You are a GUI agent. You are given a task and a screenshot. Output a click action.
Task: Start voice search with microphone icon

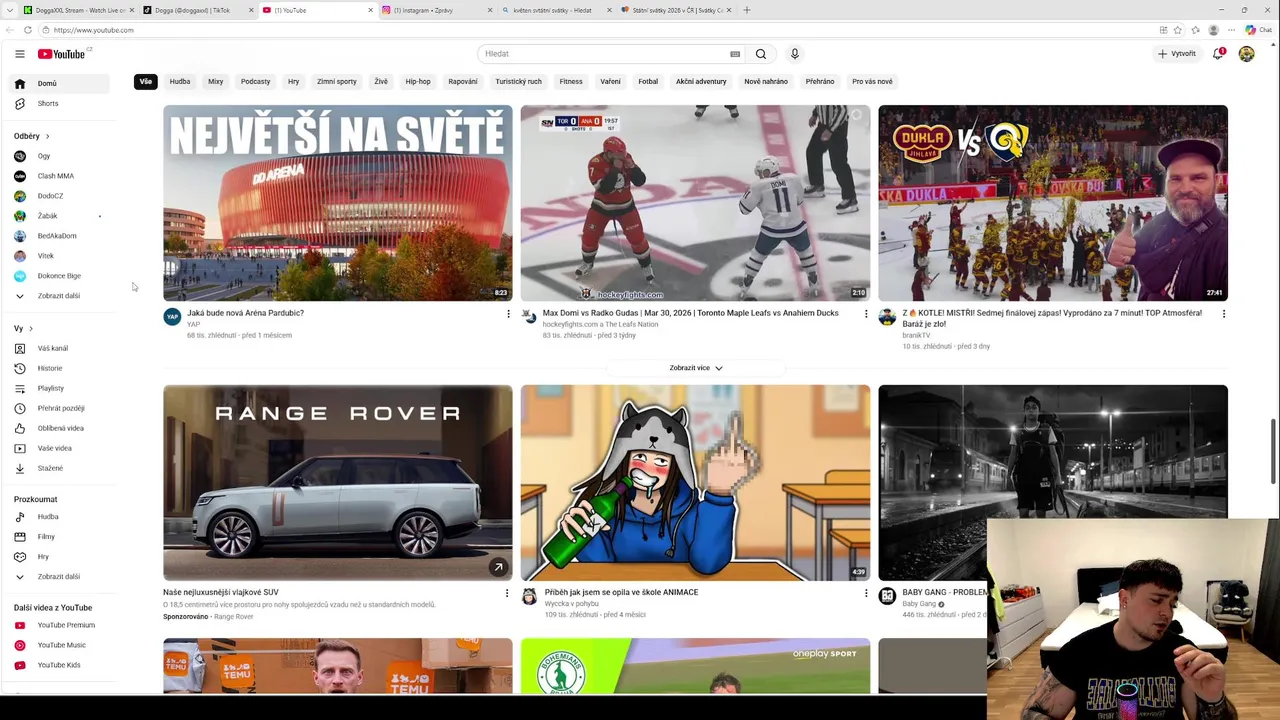point(795,54)
